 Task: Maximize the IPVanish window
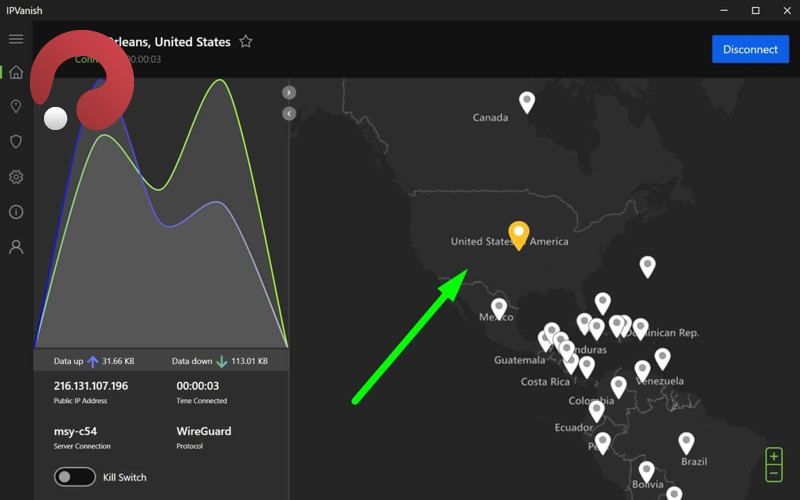[756, 10]
